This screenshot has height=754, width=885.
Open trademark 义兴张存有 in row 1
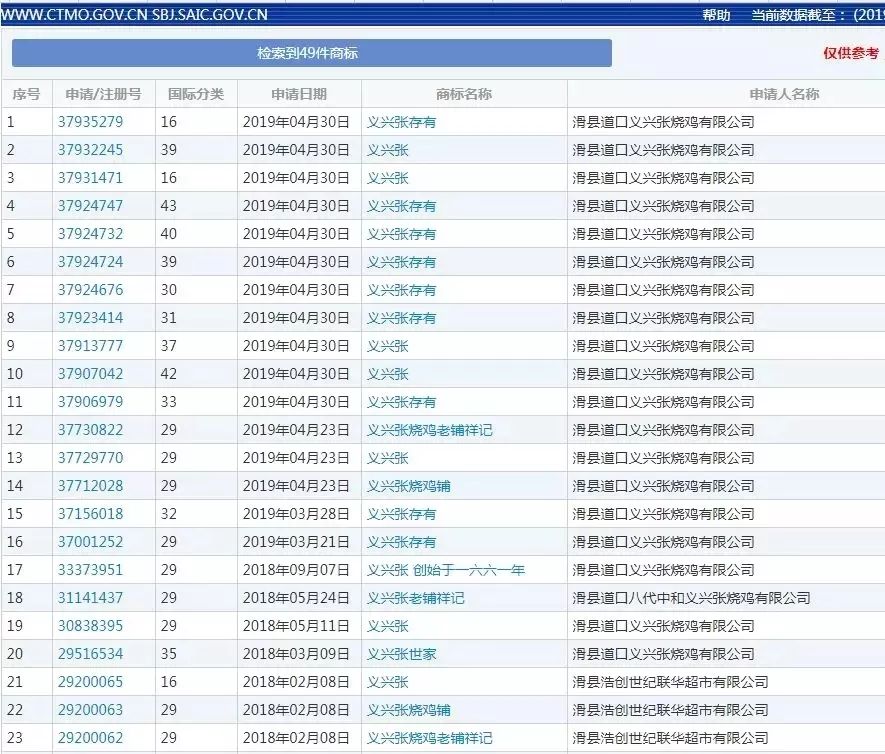401,122
